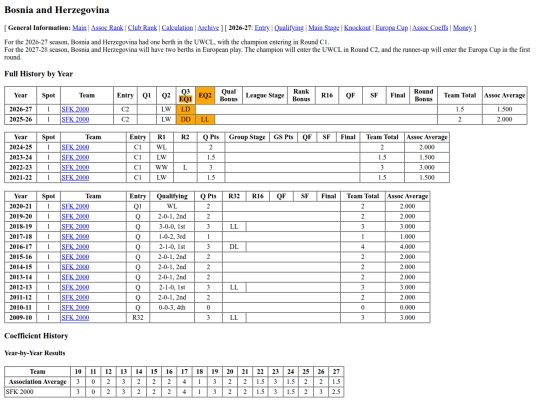Click SFK 2000 in the 2016-17 row

tap(75, 247)
